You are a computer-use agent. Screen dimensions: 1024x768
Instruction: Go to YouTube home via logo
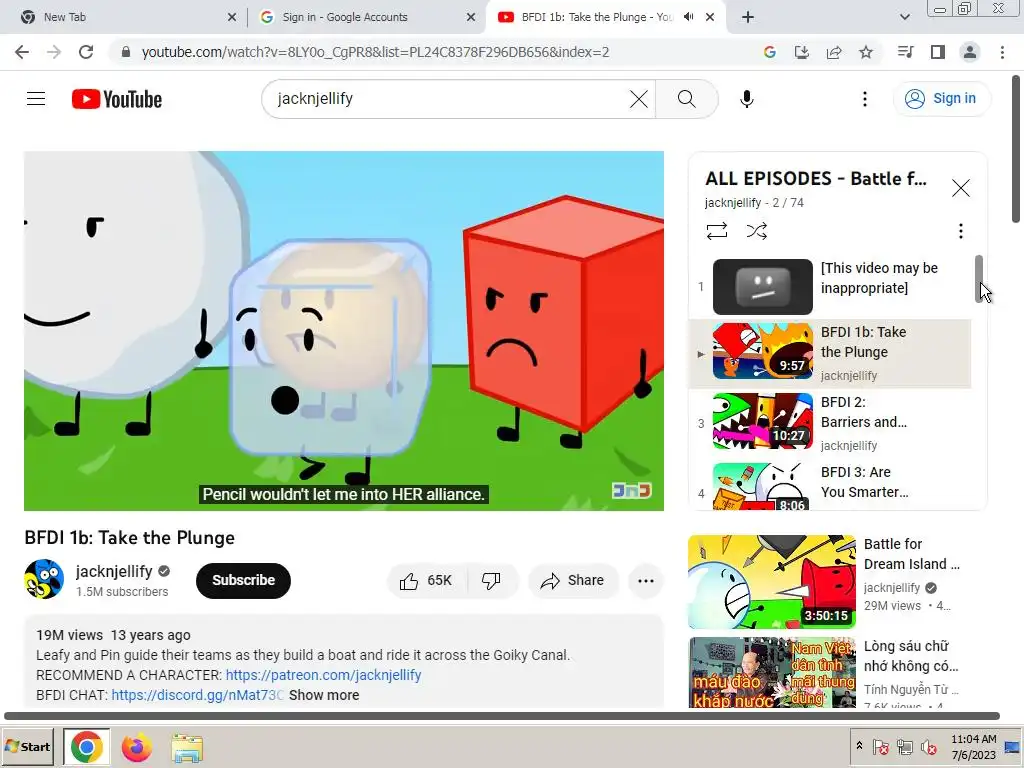click(117, 99)
